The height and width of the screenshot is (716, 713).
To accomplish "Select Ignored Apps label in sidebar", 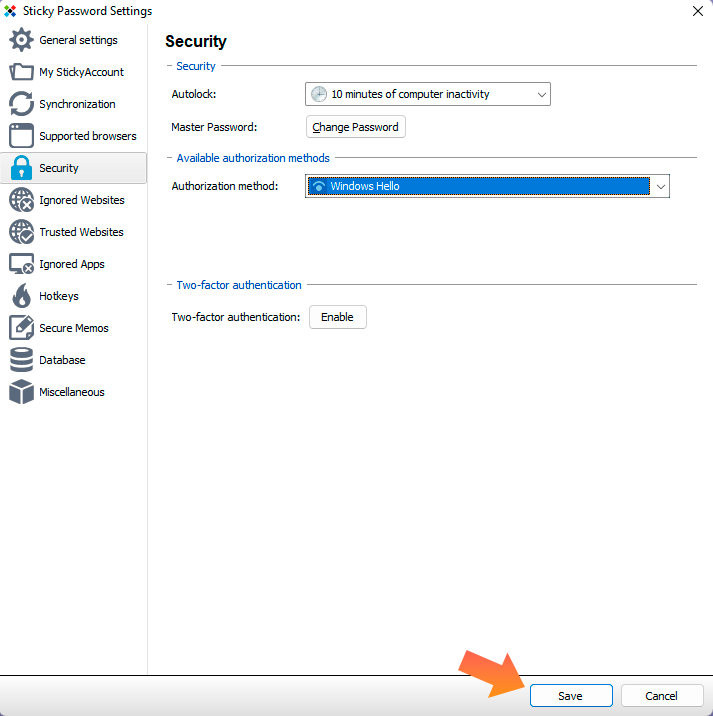I will (x=72, y=264).
